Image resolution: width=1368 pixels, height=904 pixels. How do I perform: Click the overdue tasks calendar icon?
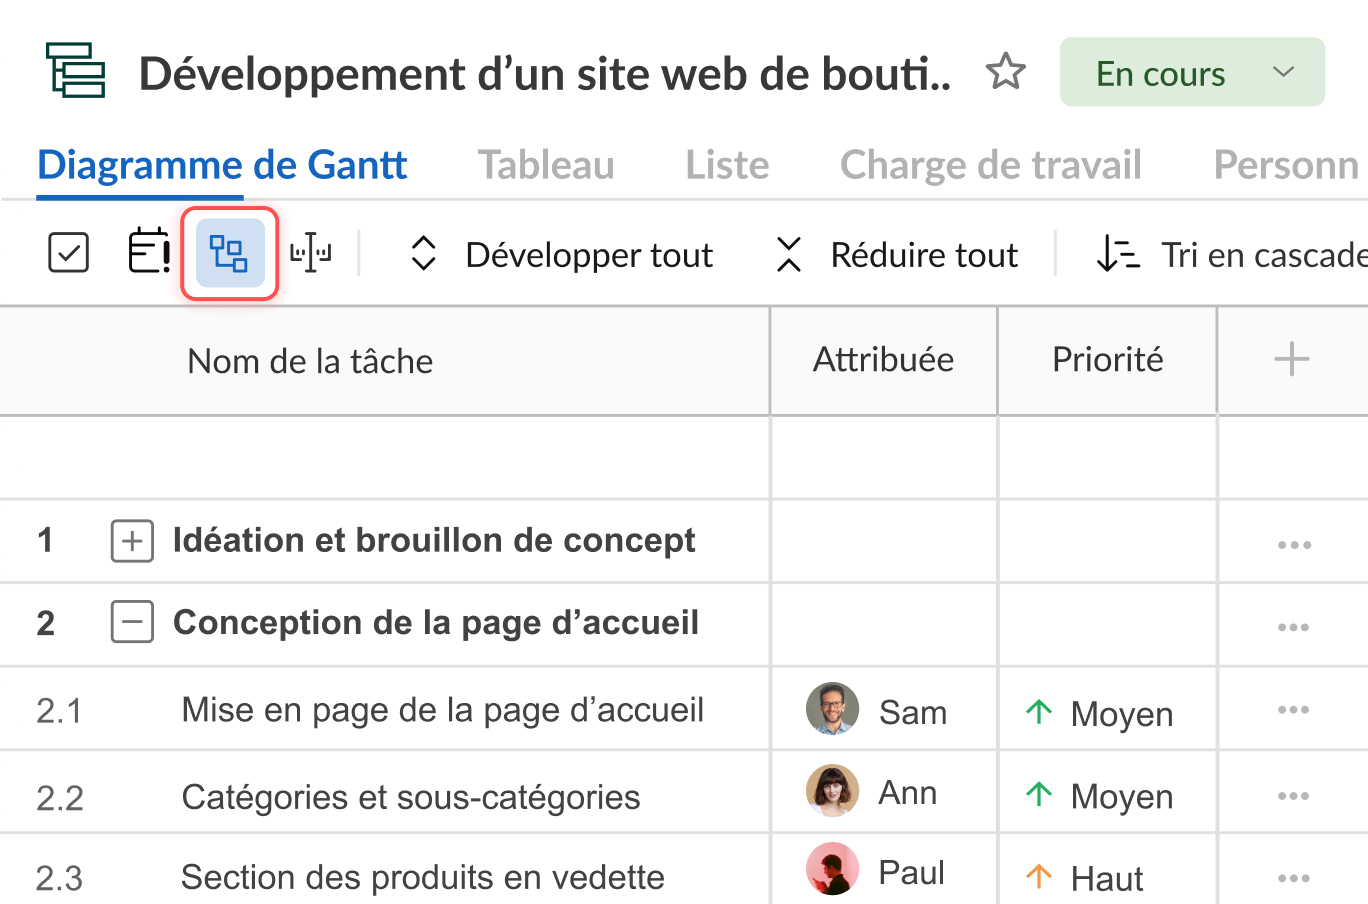pos(148,252)
